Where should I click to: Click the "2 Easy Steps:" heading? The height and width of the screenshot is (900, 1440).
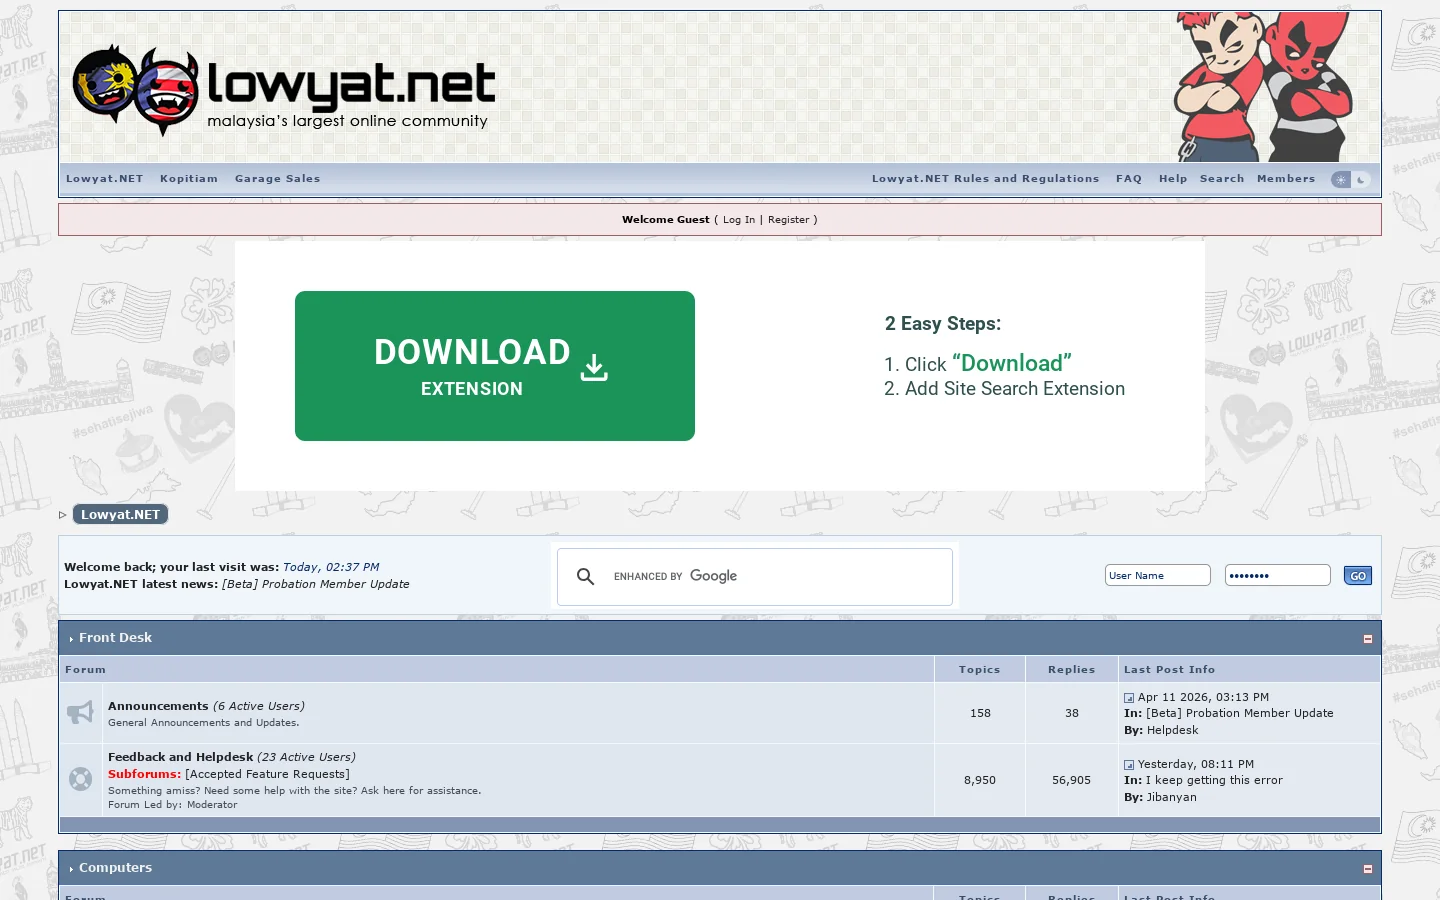[x=942, y=324]
